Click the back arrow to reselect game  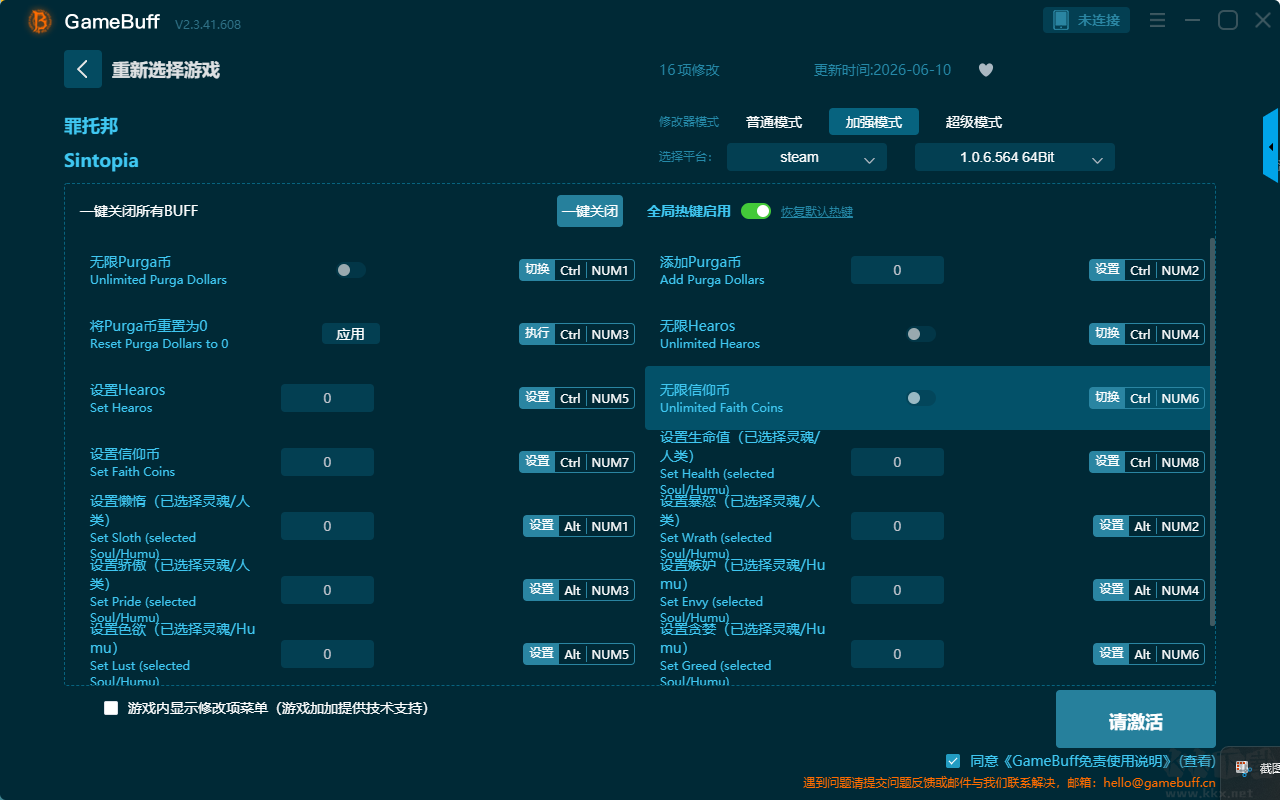[83, 69]
